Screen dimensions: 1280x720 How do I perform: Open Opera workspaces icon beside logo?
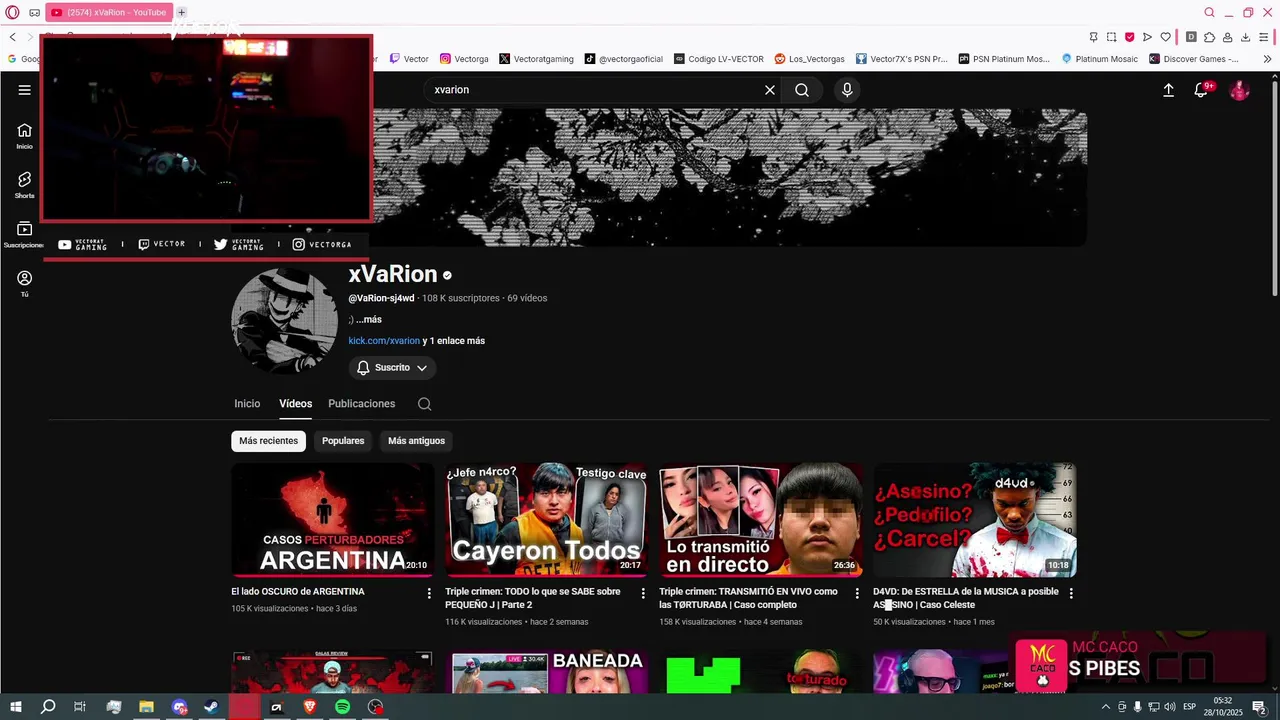[35, 13]
